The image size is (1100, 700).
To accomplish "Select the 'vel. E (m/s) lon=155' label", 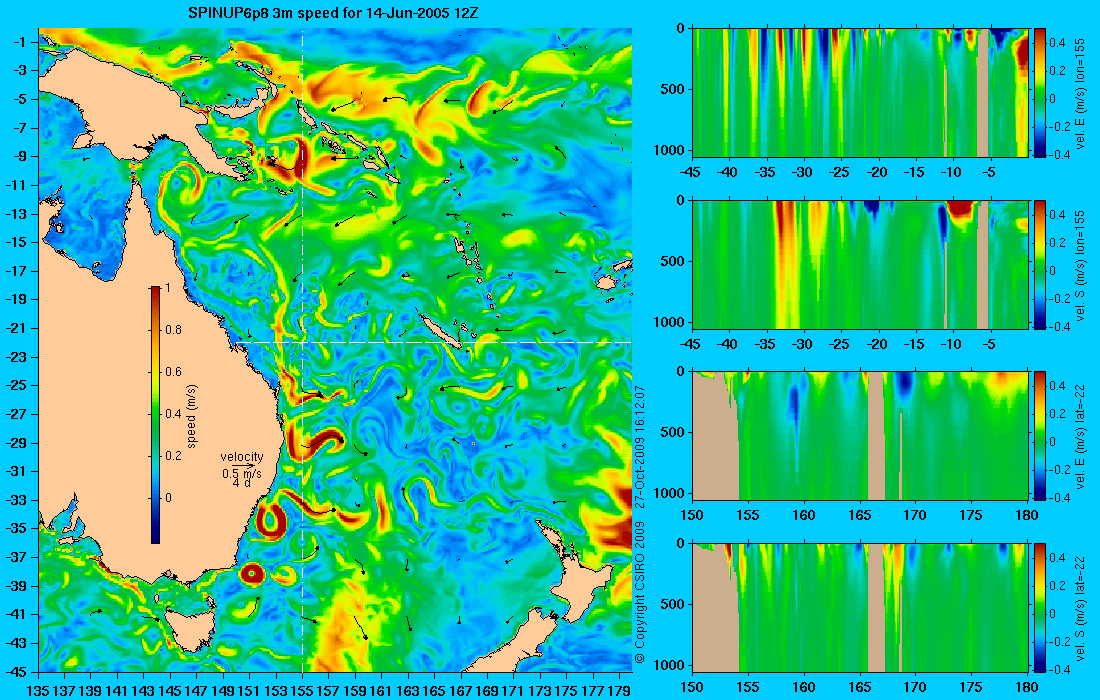I will click(1080, 93).
